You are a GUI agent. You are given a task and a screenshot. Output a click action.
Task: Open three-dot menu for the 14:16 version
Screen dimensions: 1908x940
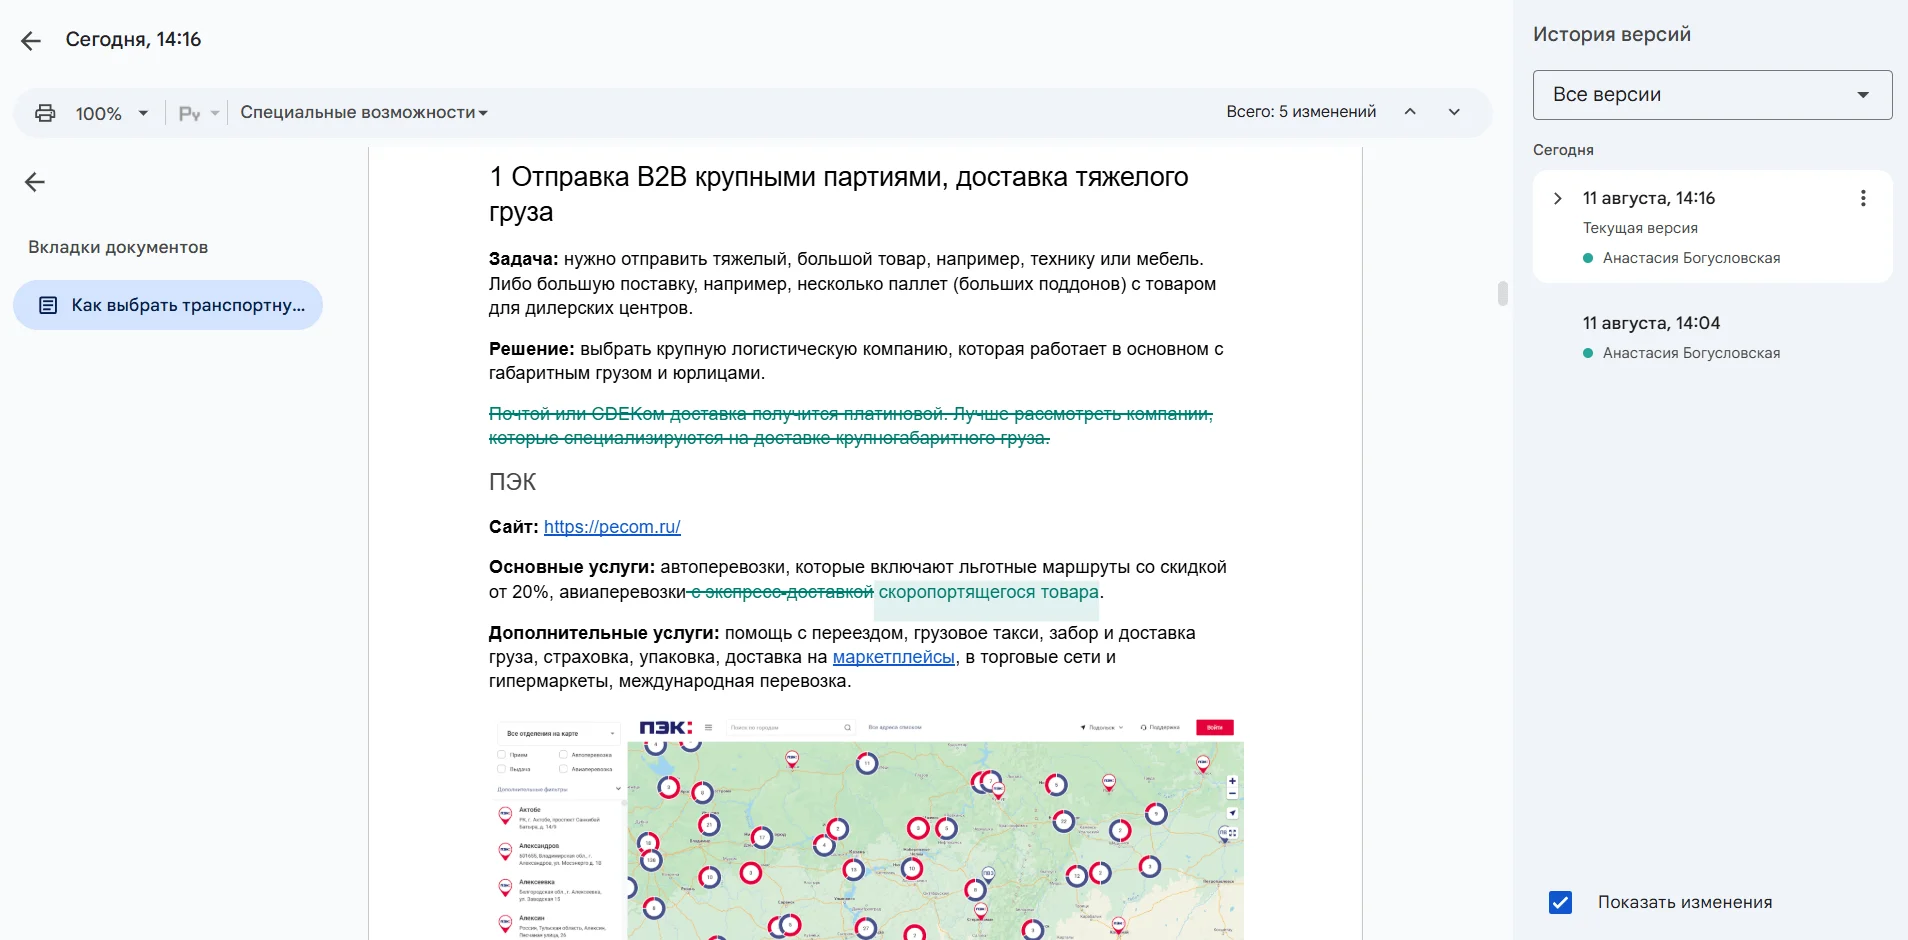tap(1862, 198)
